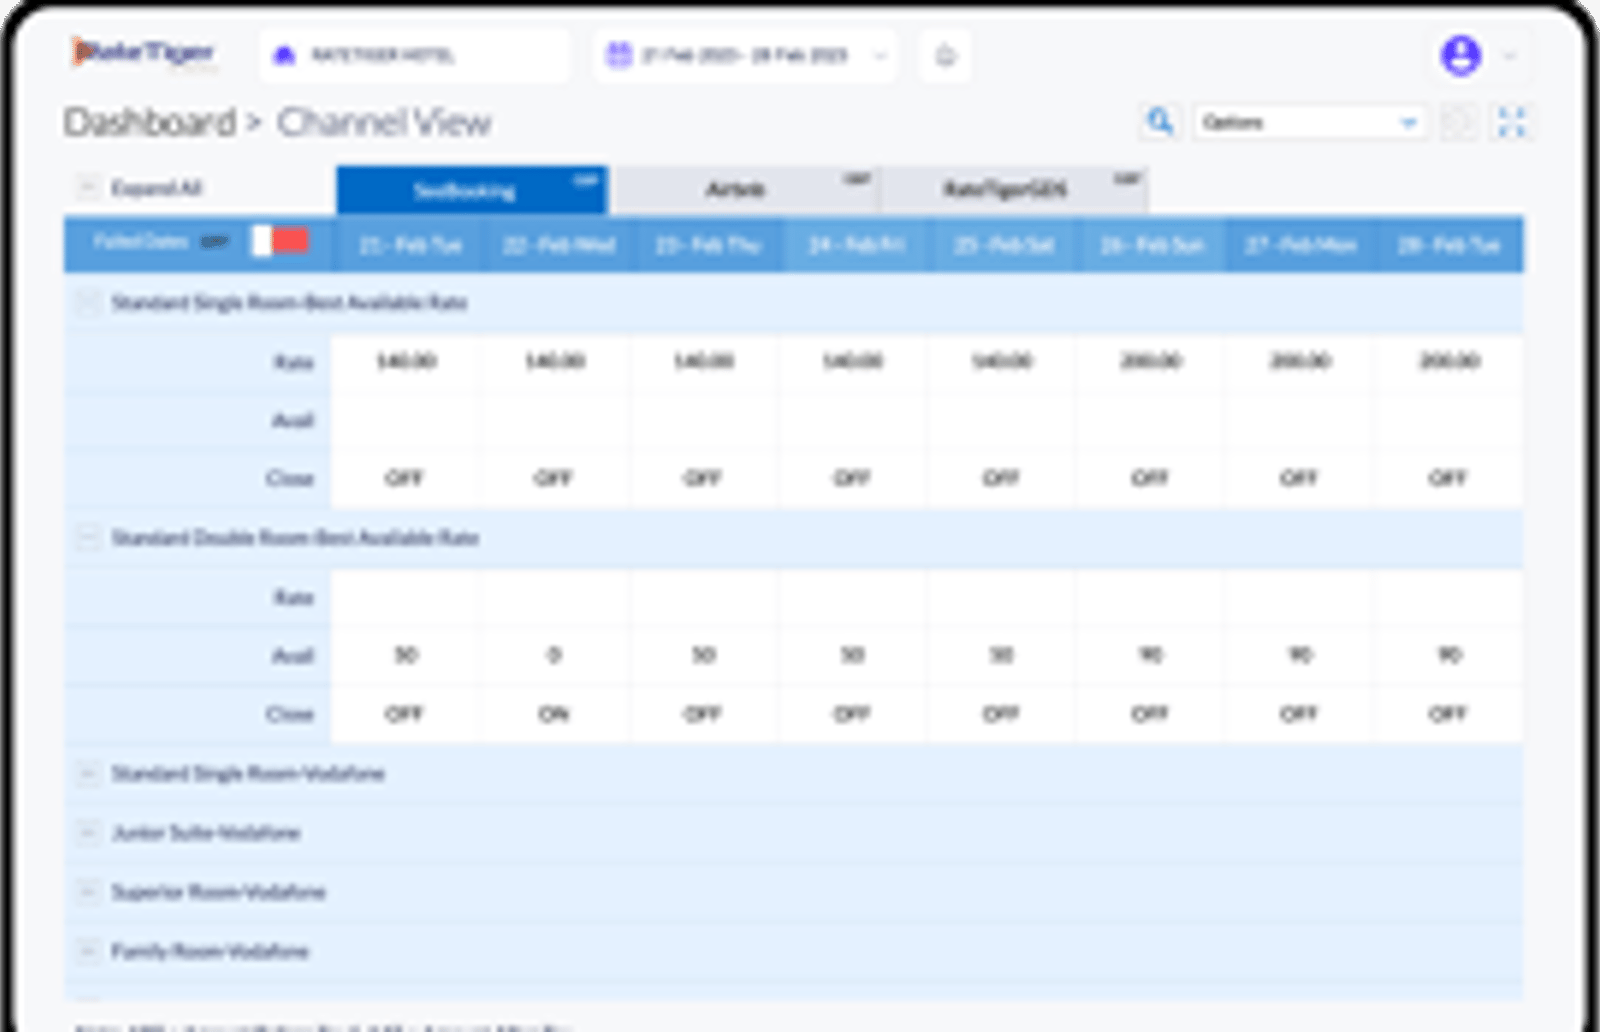
Task: Click the status badge on the Airbnb tab
Action: pos(857,179)
